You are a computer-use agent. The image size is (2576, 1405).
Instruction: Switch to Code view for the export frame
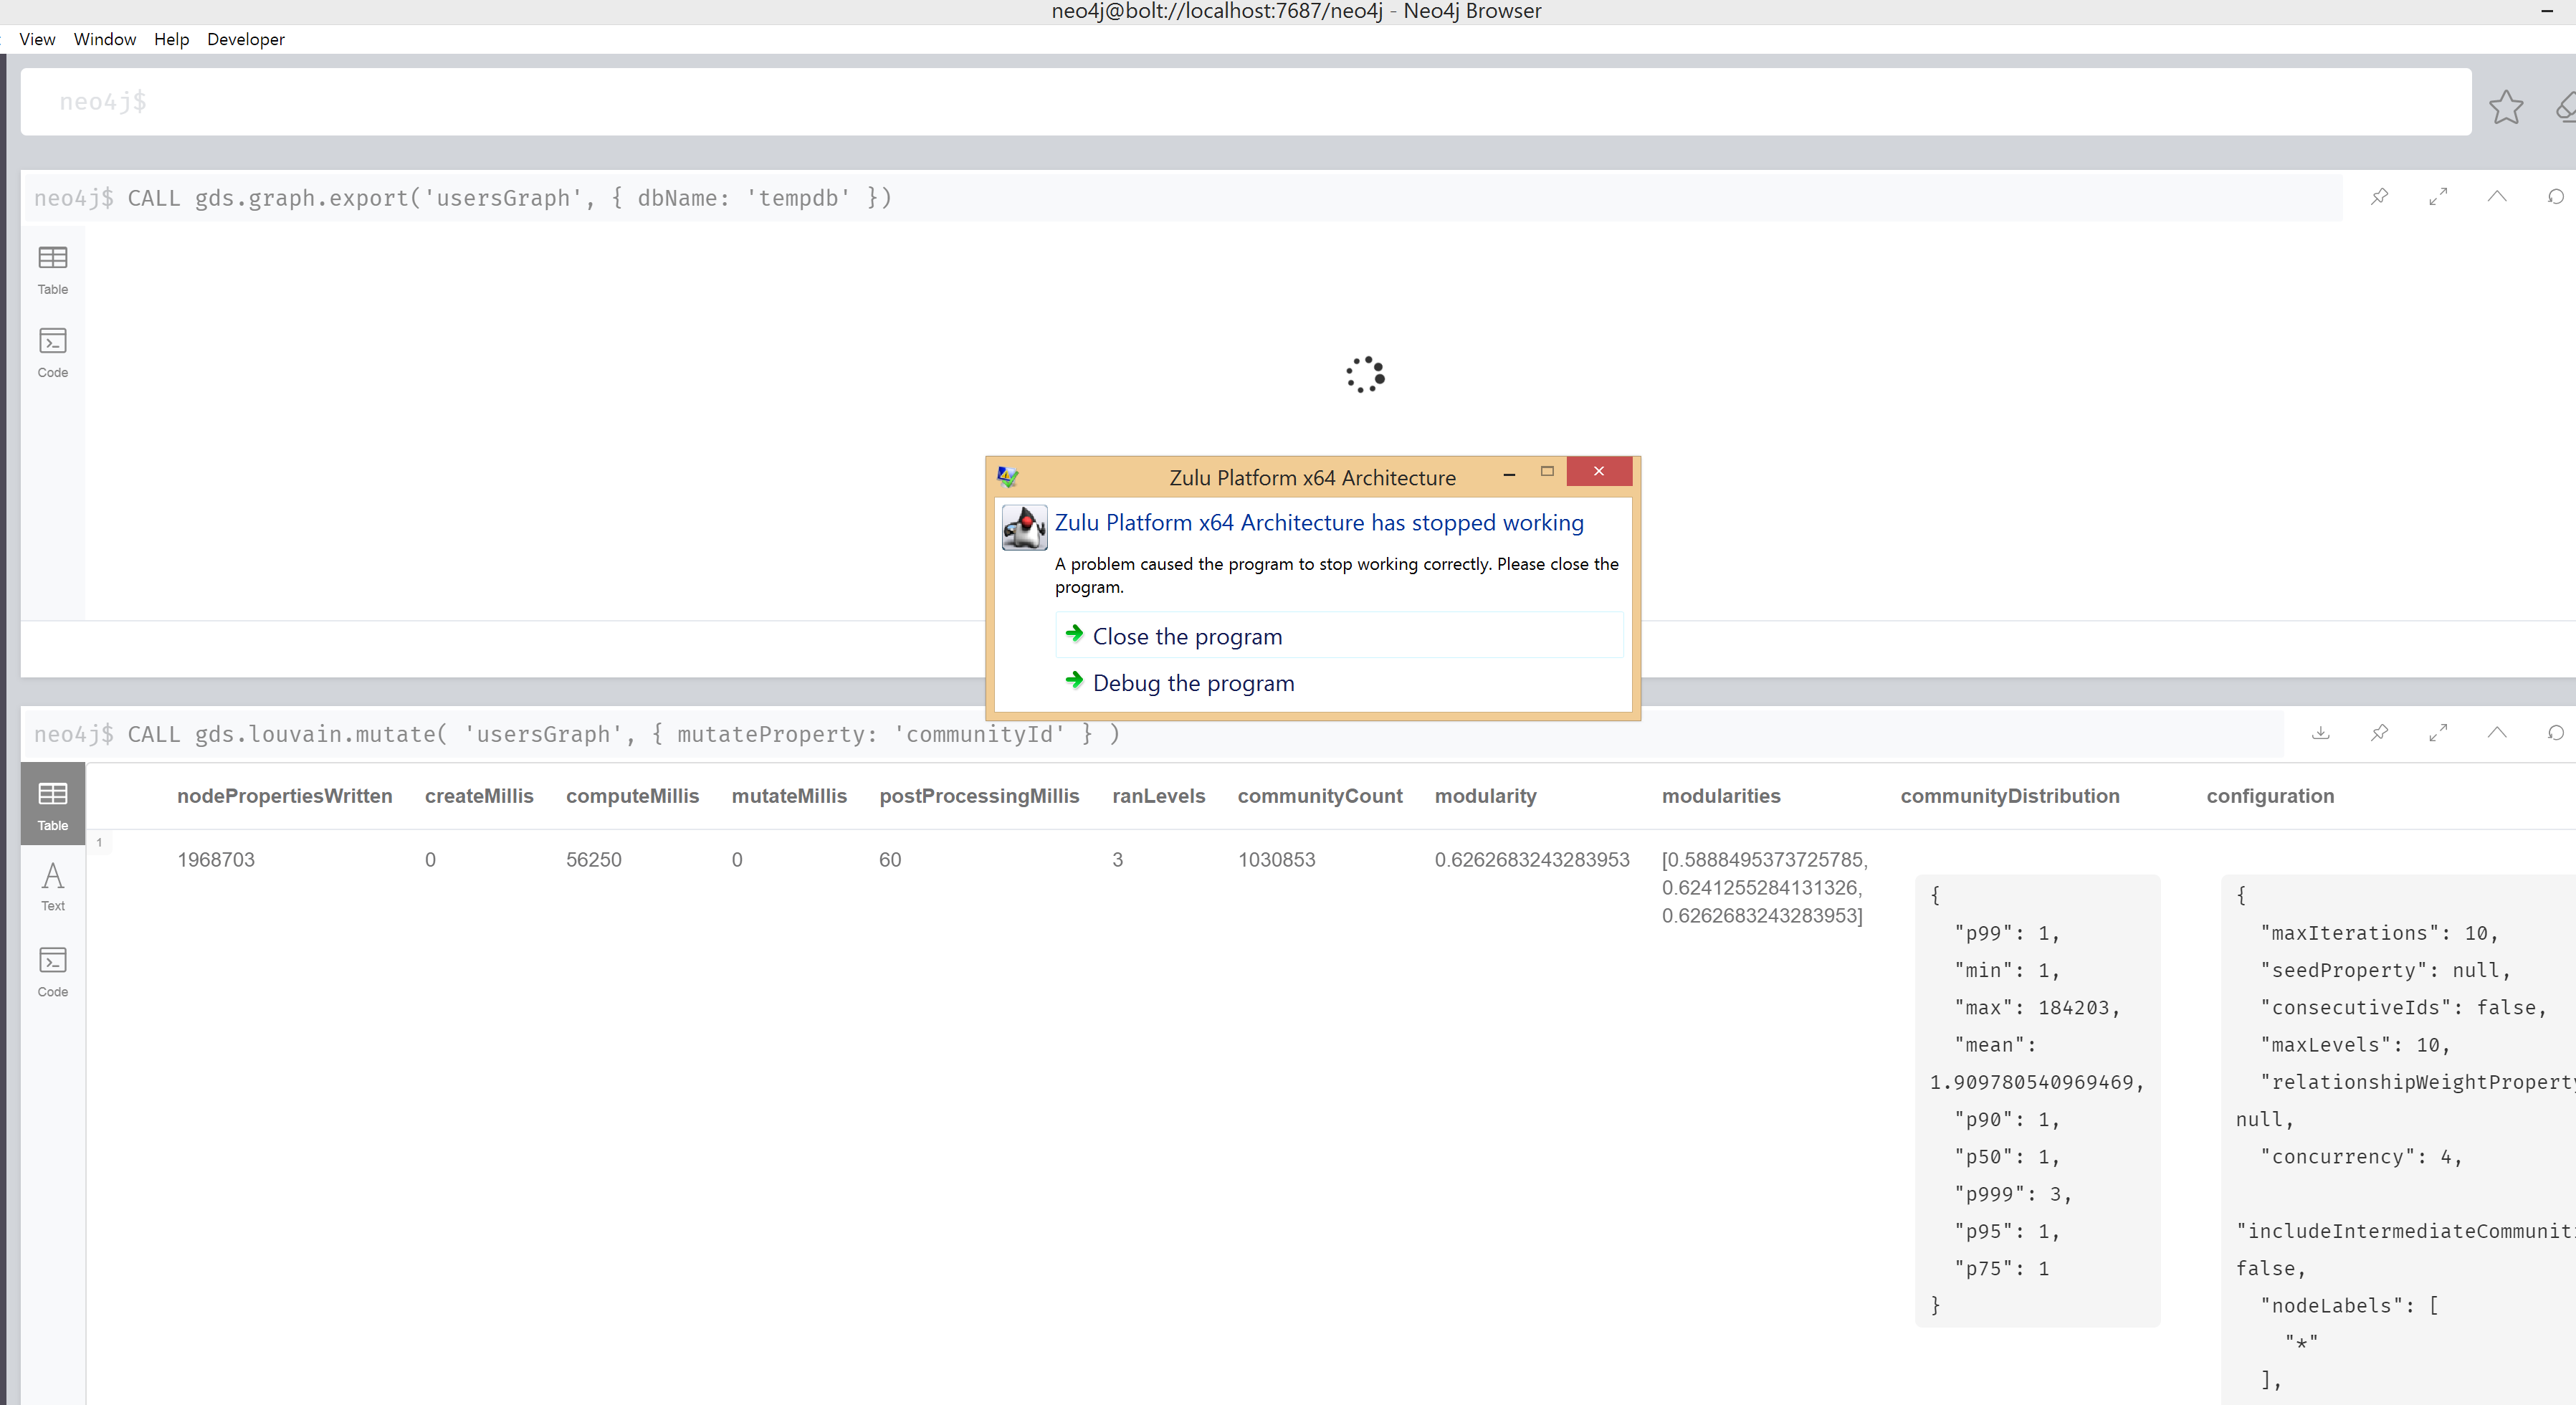click(52, 351)
